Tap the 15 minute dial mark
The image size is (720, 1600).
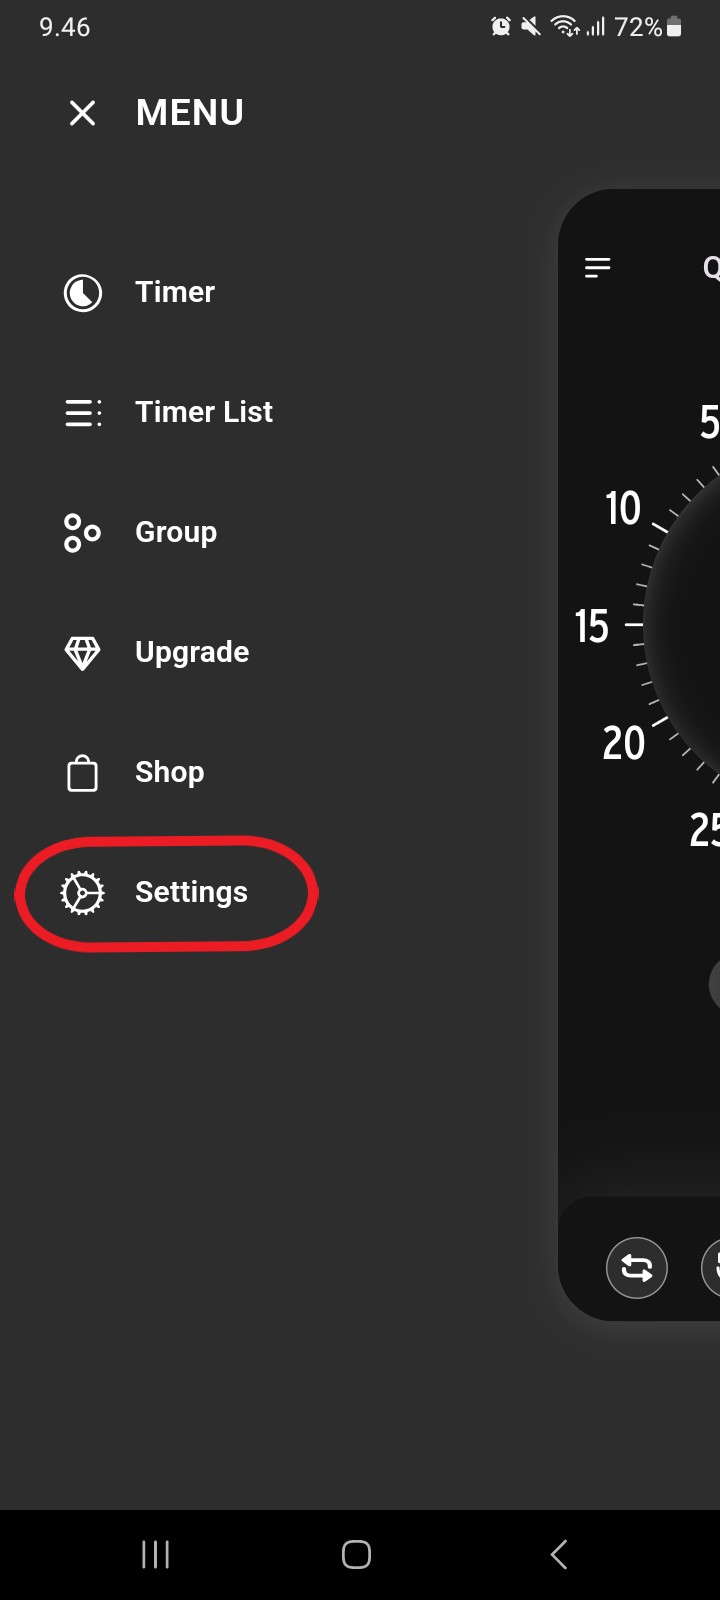(x=592, y=626)
